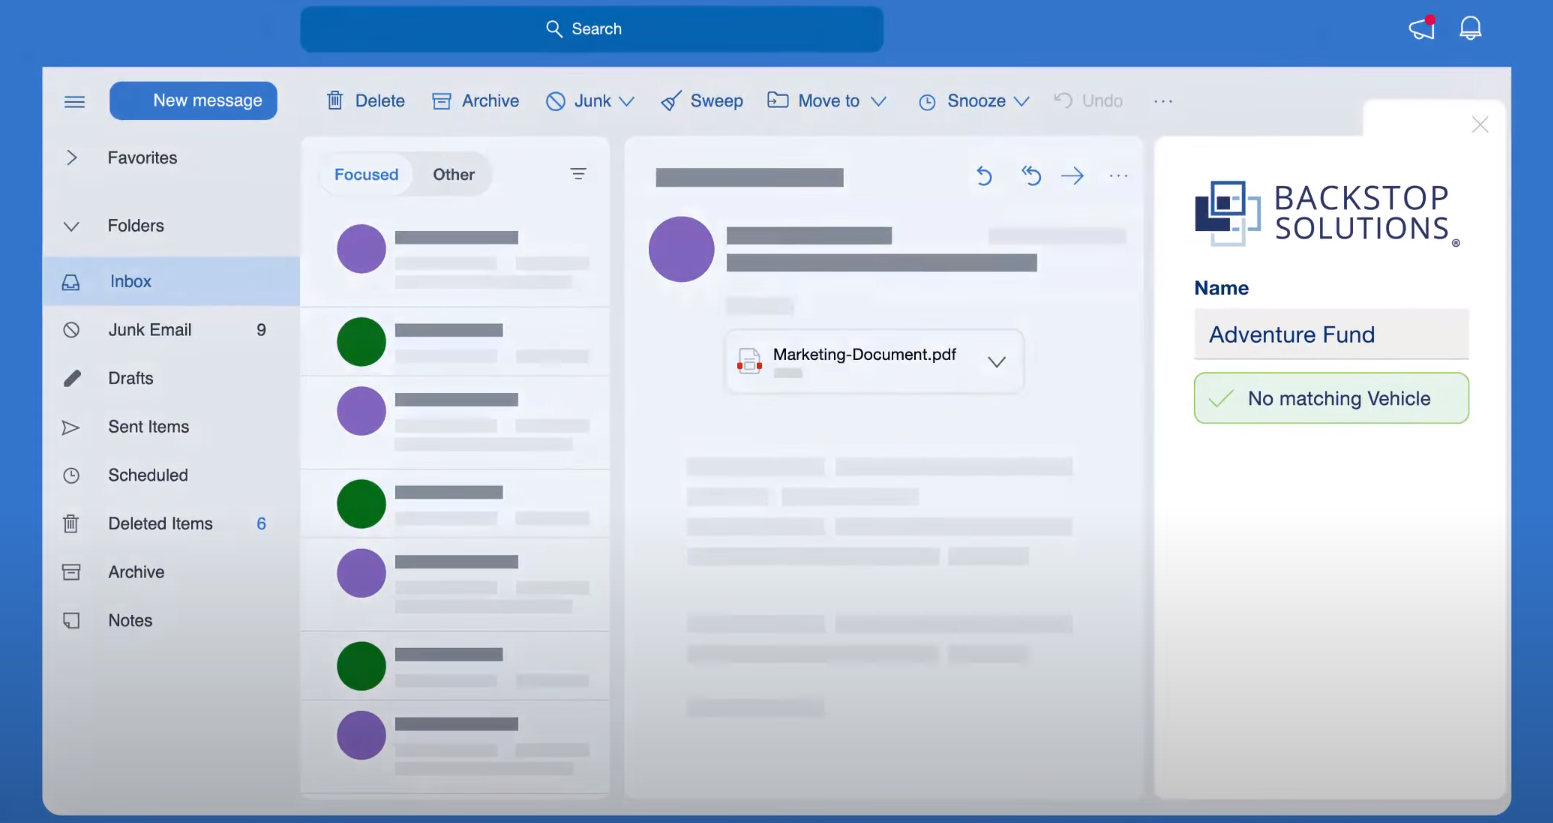Reply to the open email
This screenshot has height=823, width=1553.
[x=984, y=175]
